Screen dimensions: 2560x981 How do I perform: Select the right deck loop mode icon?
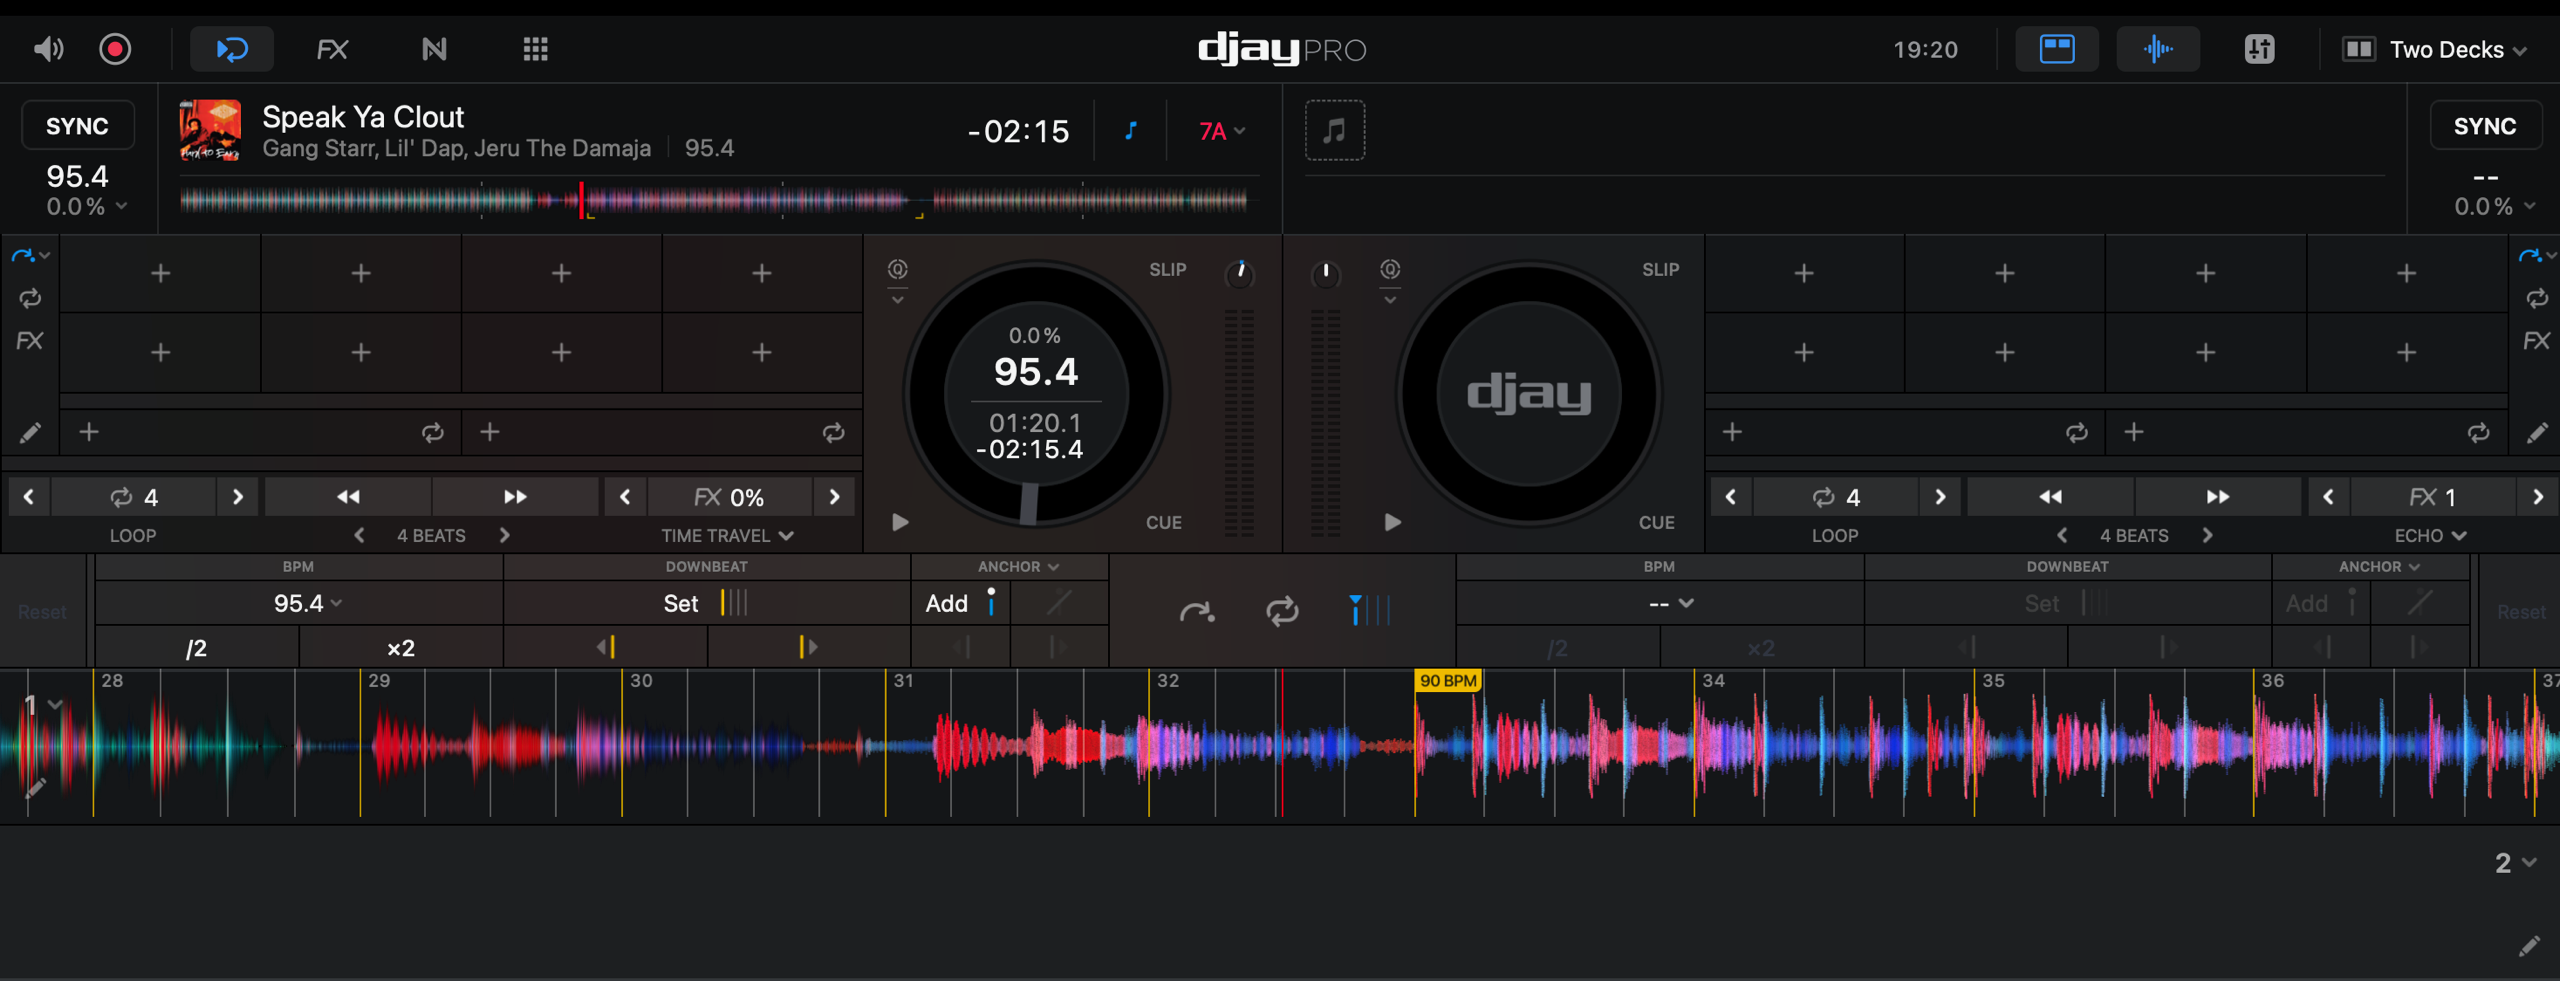tap(2536, 298)
